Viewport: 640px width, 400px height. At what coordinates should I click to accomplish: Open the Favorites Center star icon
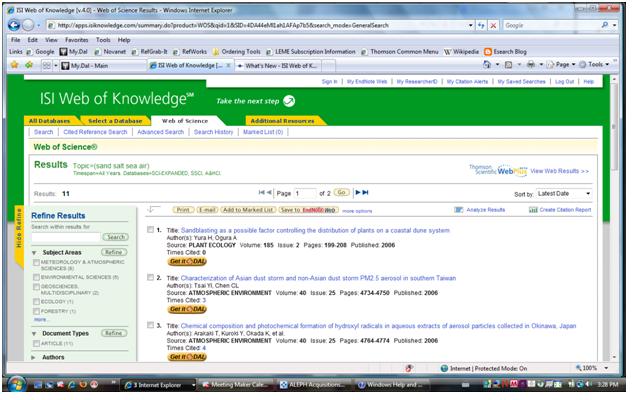[15, 65]
